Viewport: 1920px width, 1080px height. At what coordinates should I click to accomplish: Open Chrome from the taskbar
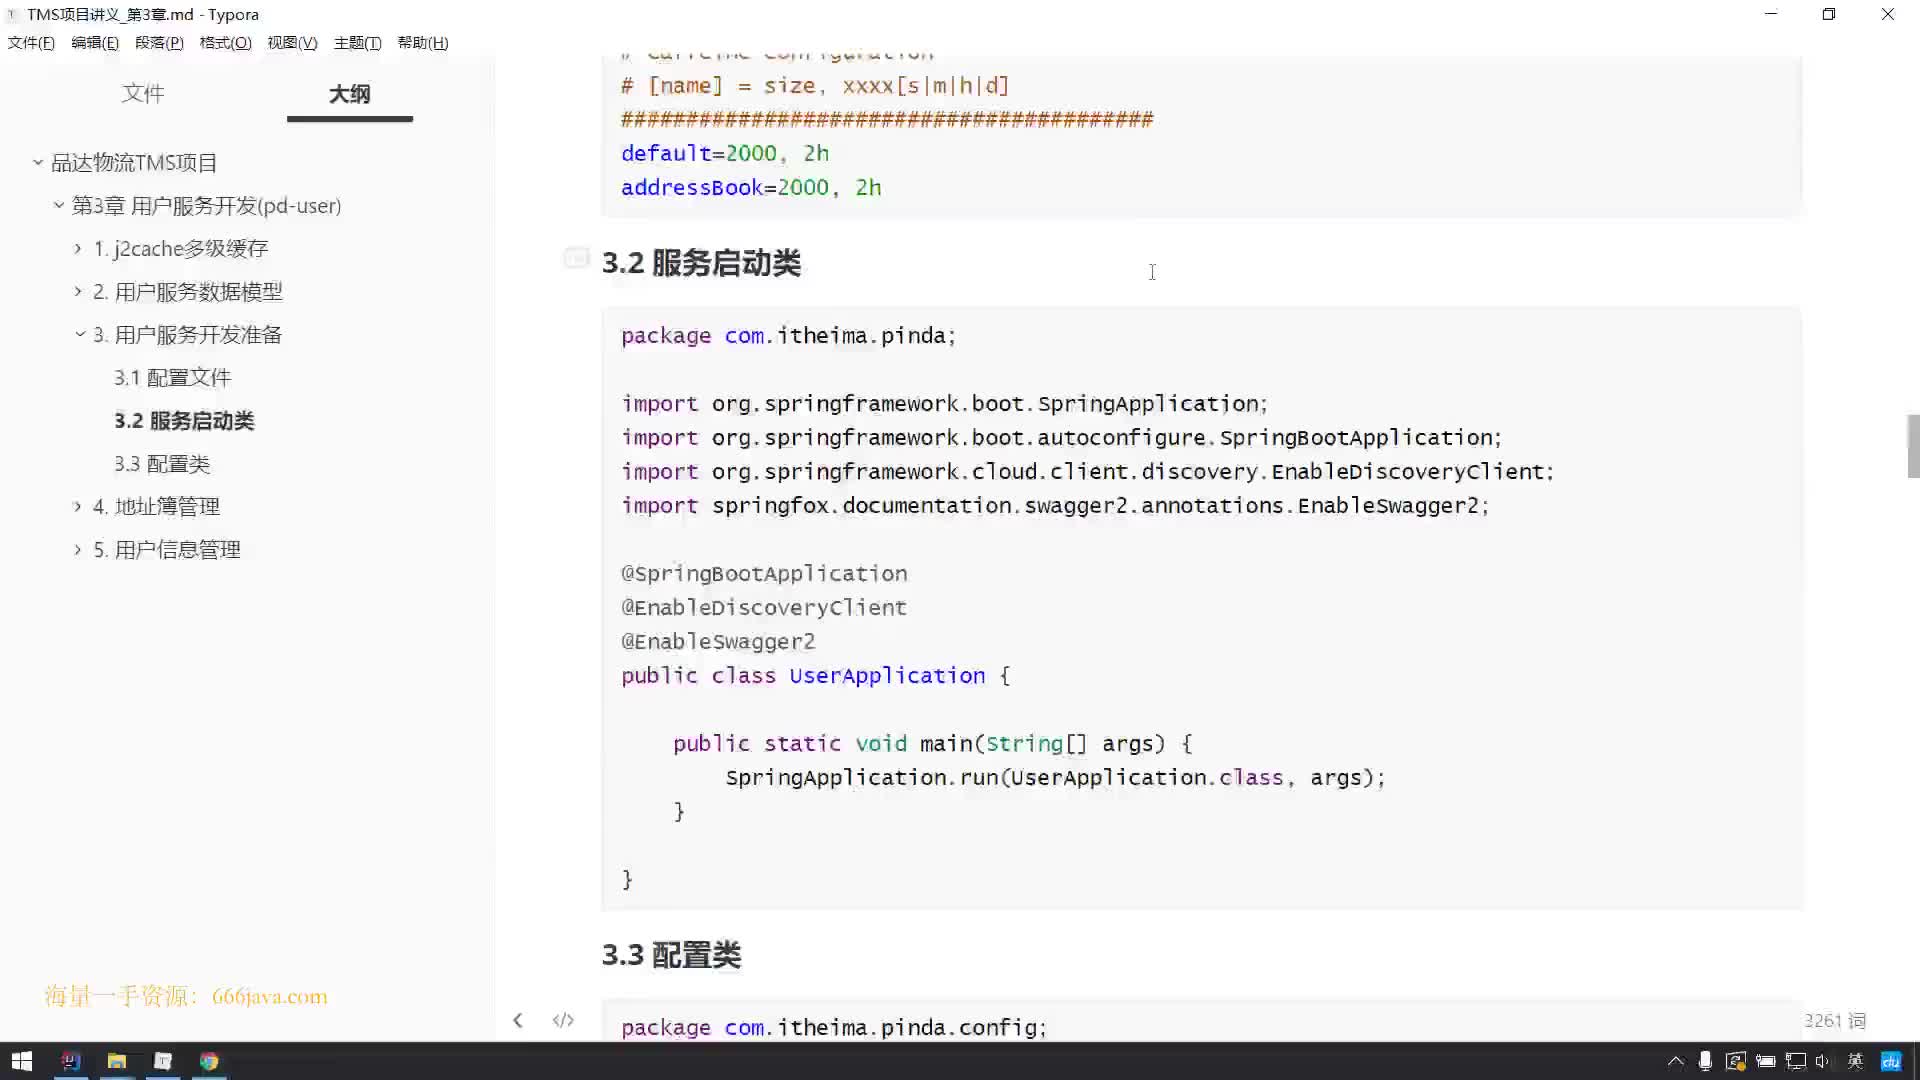pyautogui.click(x=209, y=1061)
